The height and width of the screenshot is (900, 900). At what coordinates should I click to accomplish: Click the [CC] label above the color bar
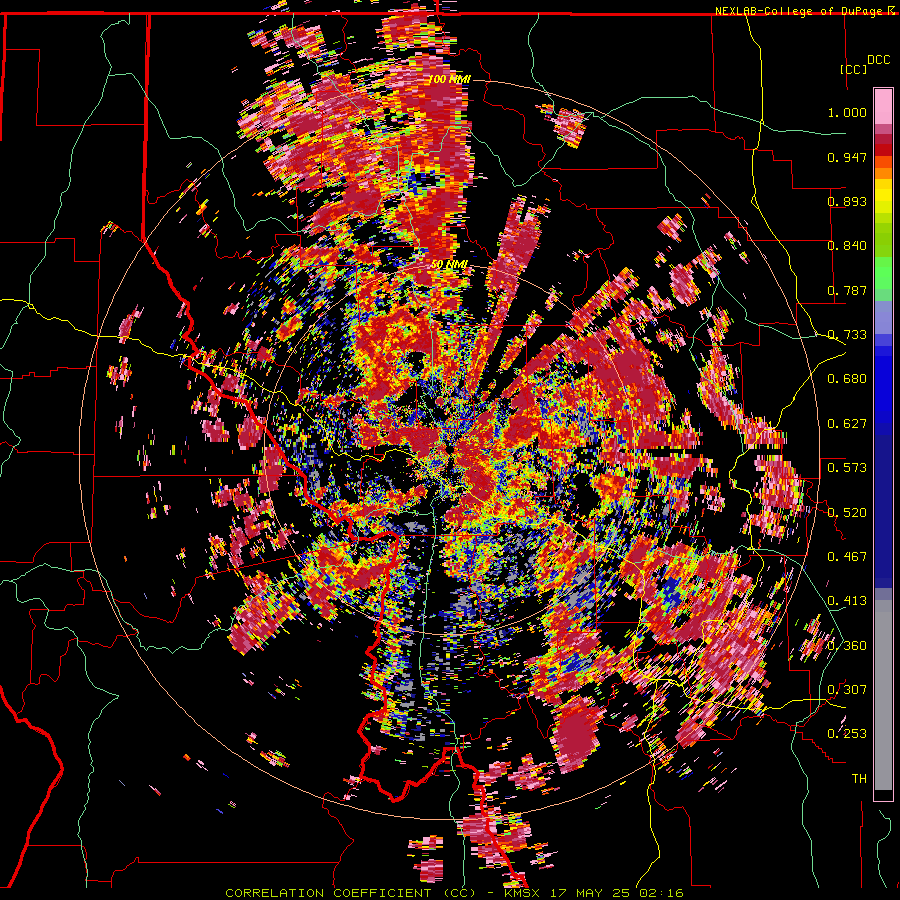pos(854,69)
